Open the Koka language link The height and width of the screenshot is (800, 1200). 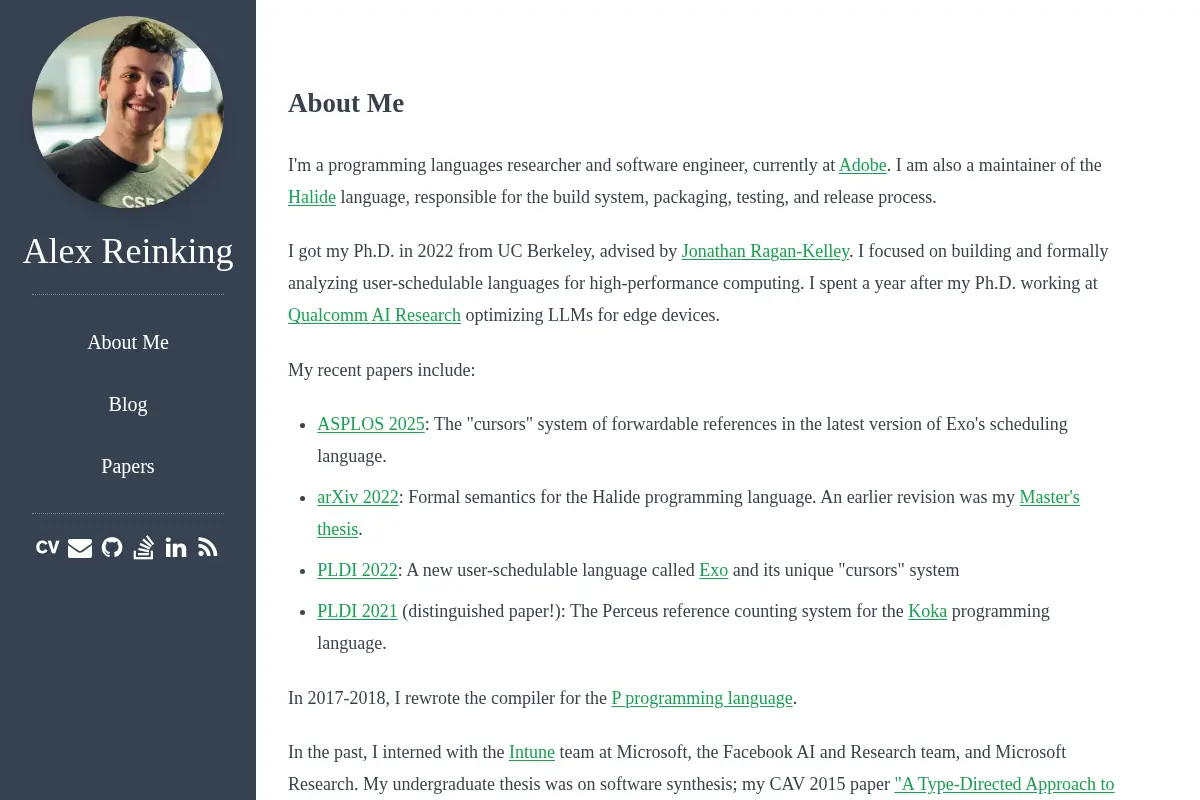pyautogui.click(x=927, y=611)
